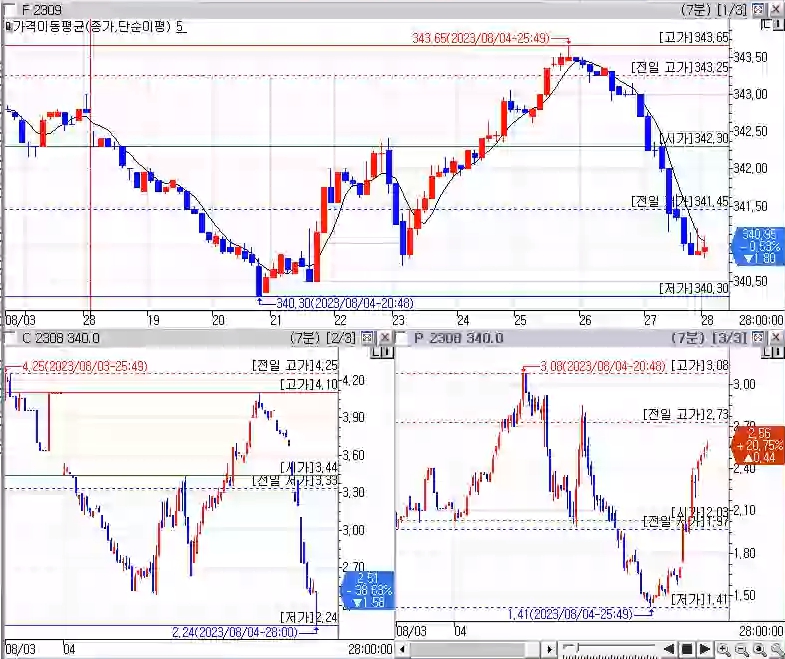Click the I scale button in P 2308 chart

tap(777, 353)
